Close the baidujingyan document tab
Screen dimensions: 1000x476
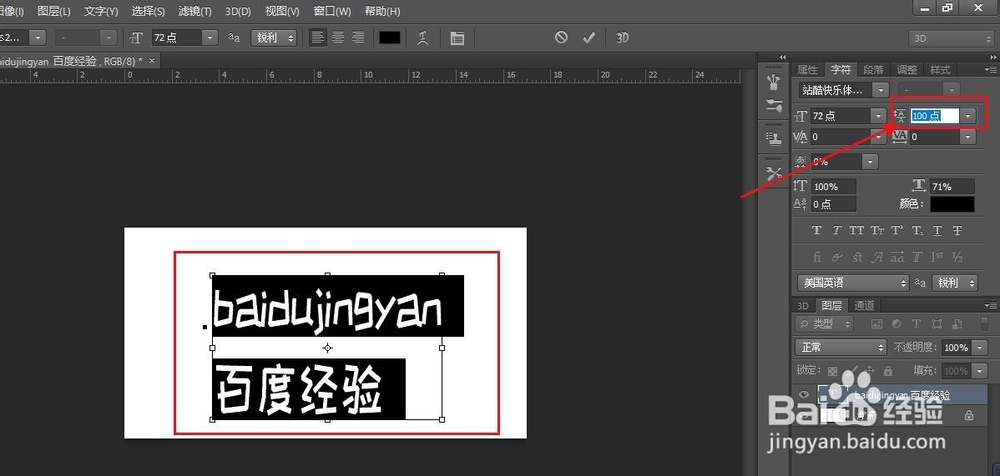click(152, 61)
